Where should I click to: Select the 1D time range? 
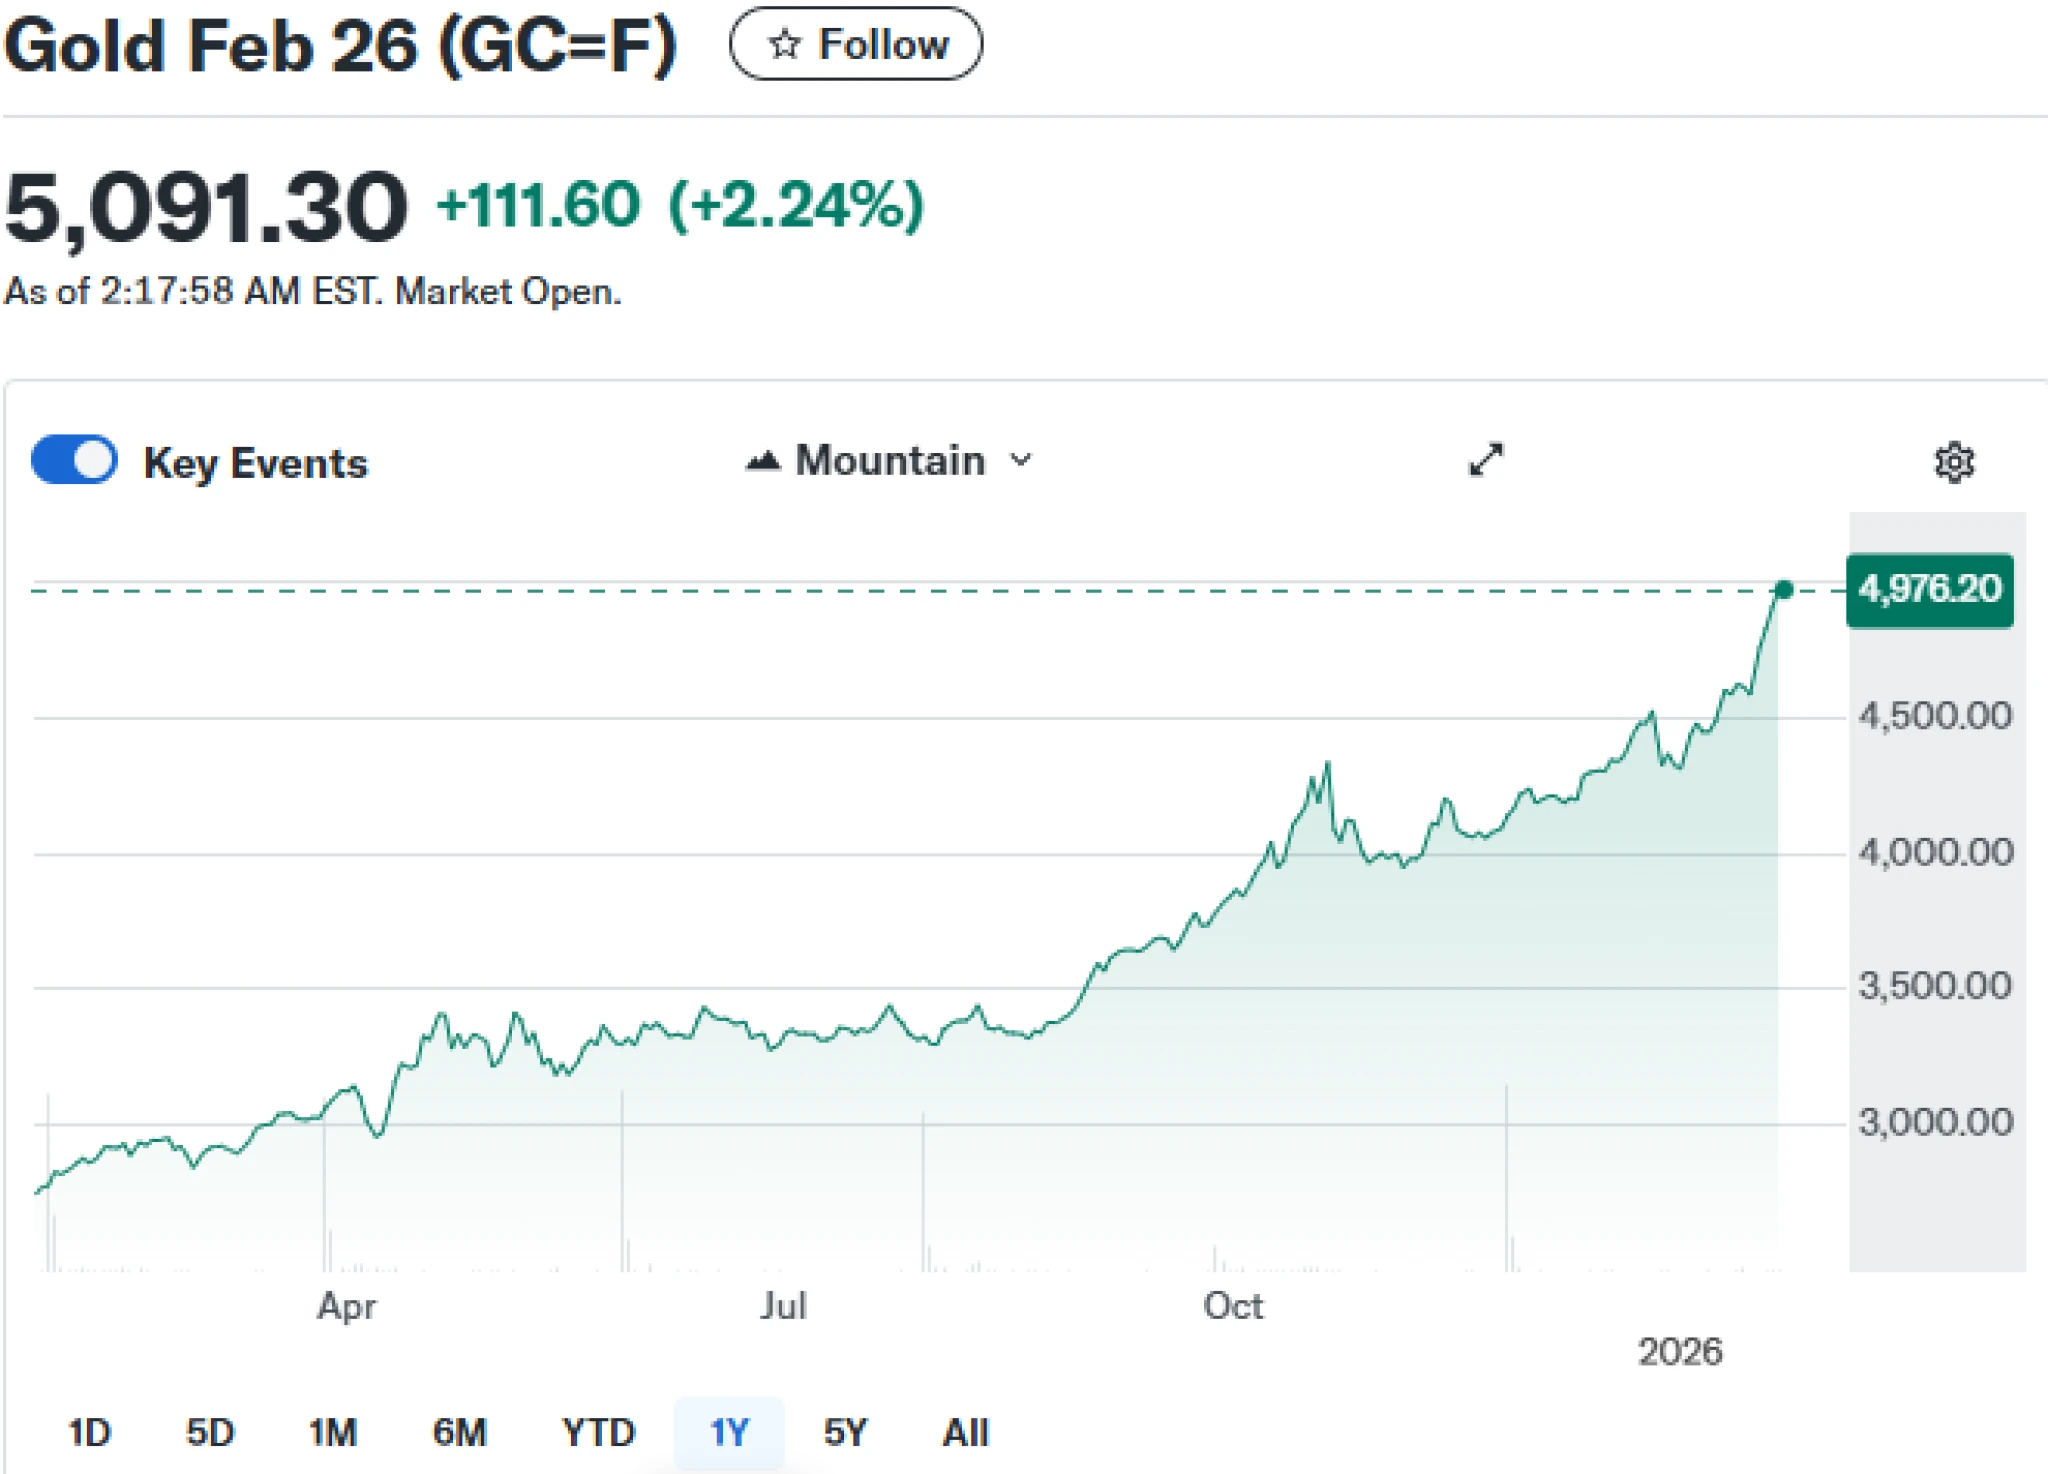89,1432
